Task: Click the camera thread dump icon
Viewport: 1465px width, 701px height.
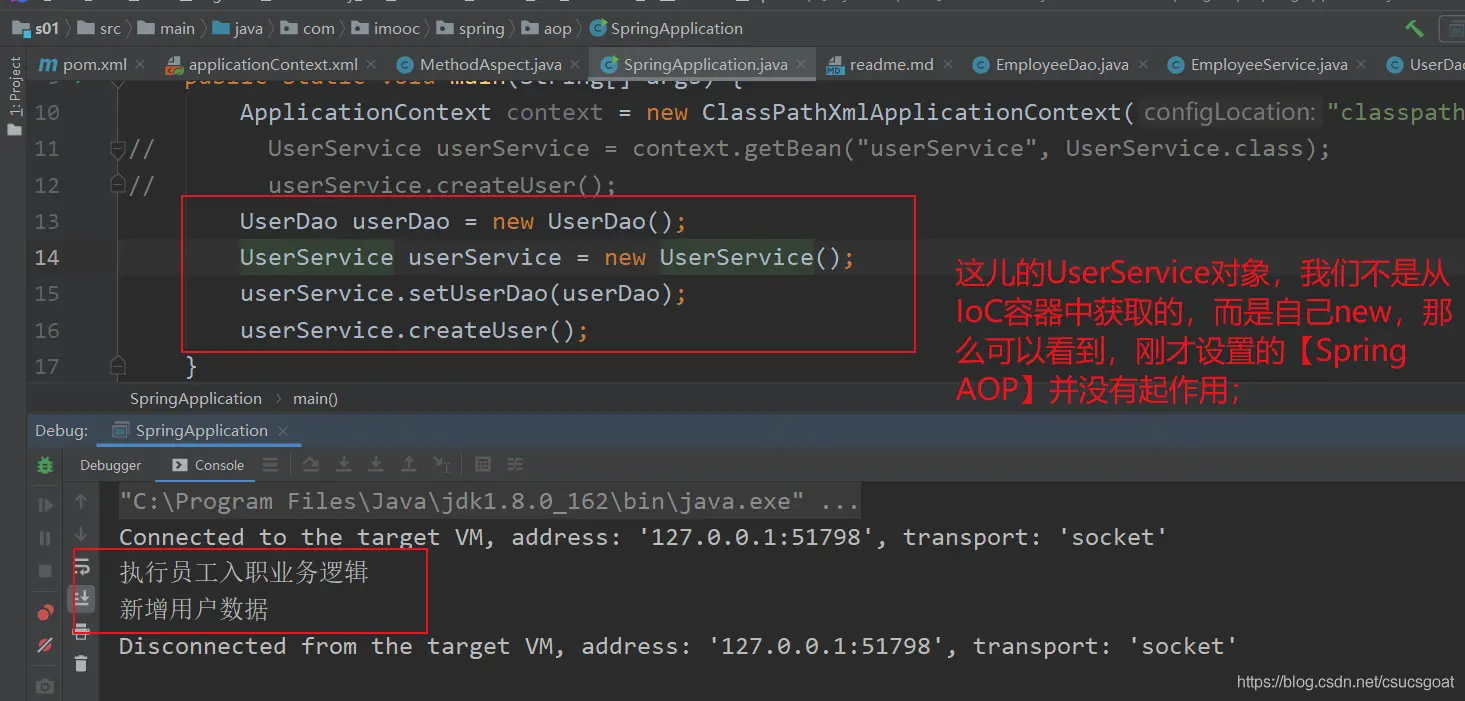Action: [x=45, y=686]
